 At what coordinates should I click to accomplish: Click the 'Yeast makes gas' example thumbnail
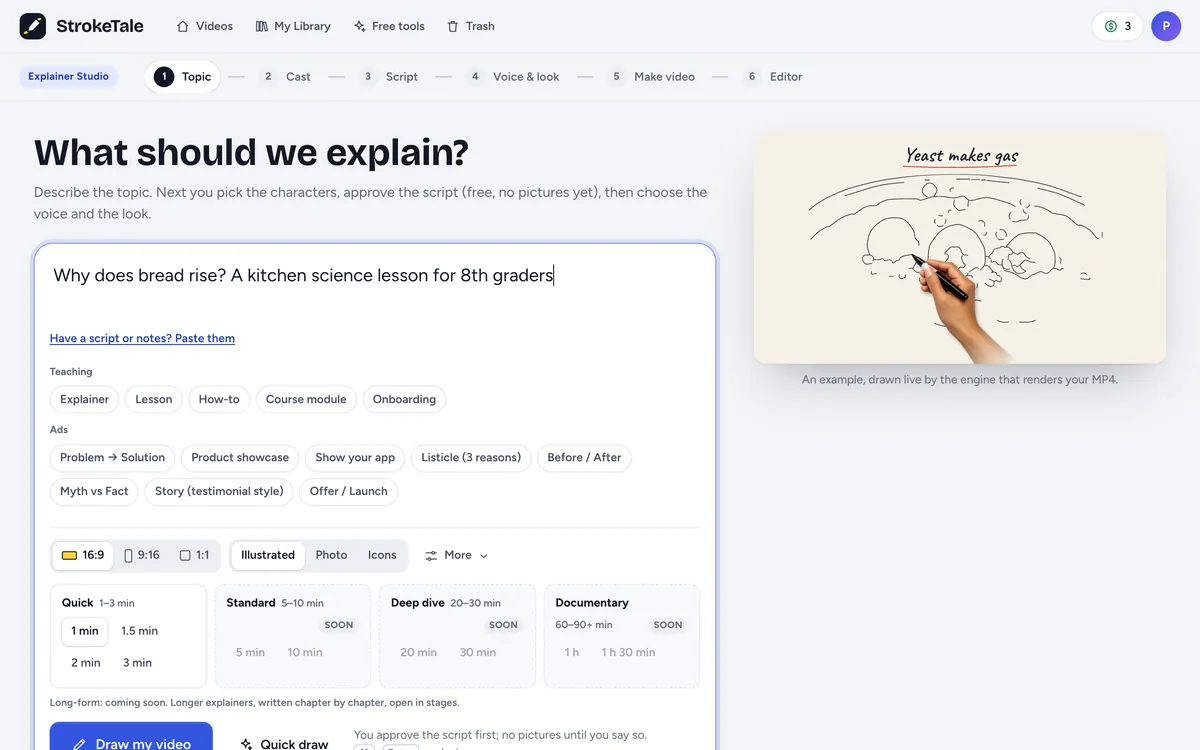coord(960,247)
